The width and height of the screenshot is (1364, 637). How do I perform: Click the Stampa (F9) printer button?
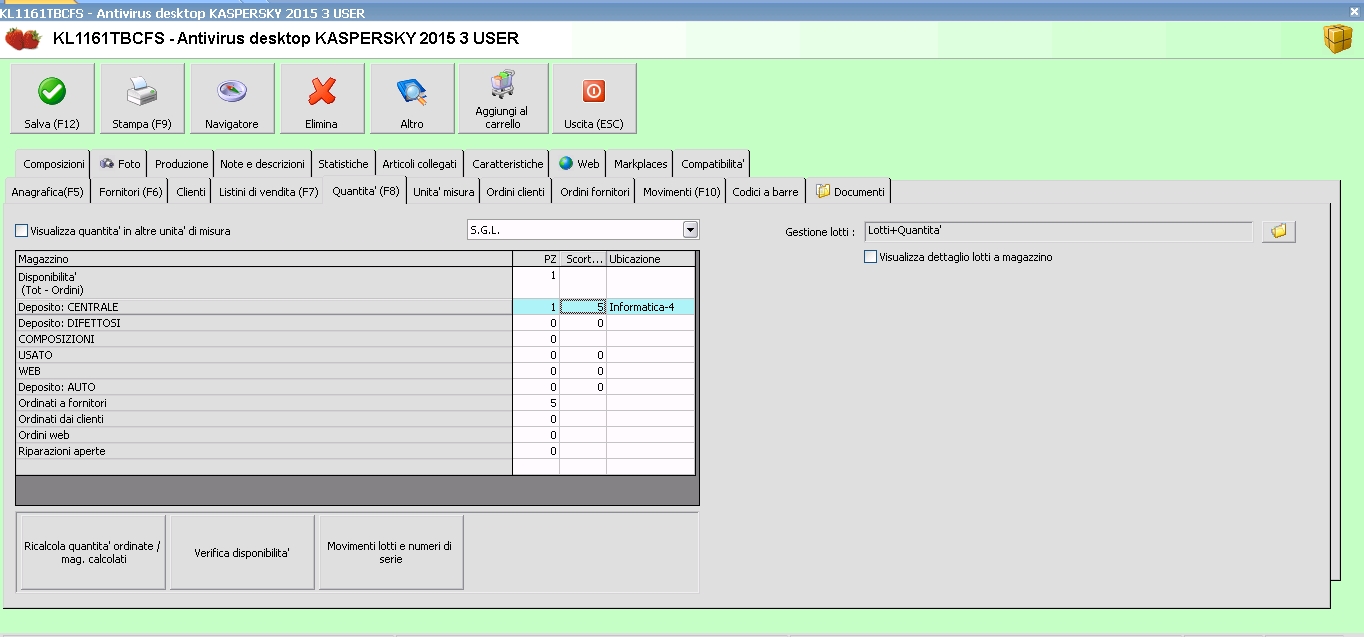[x=142, y=98]
